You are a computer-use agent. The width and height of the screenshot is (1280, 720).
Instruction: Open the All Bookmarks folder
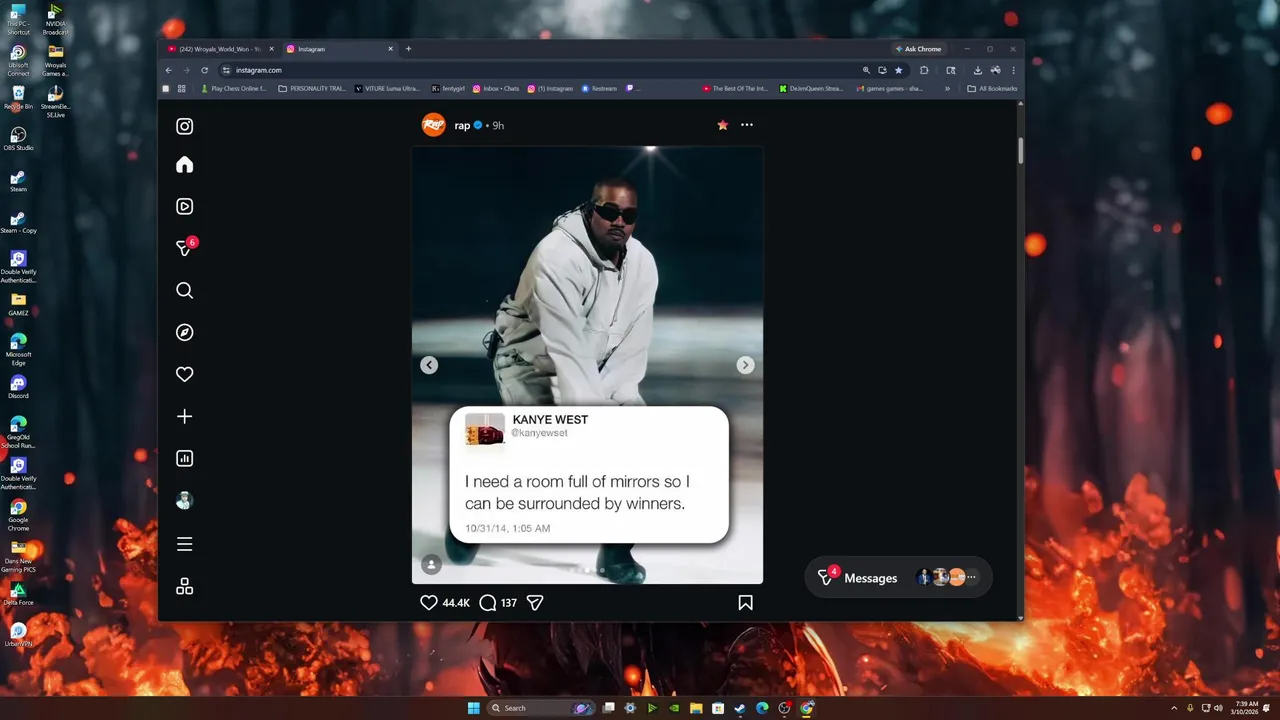coord(992,88)
